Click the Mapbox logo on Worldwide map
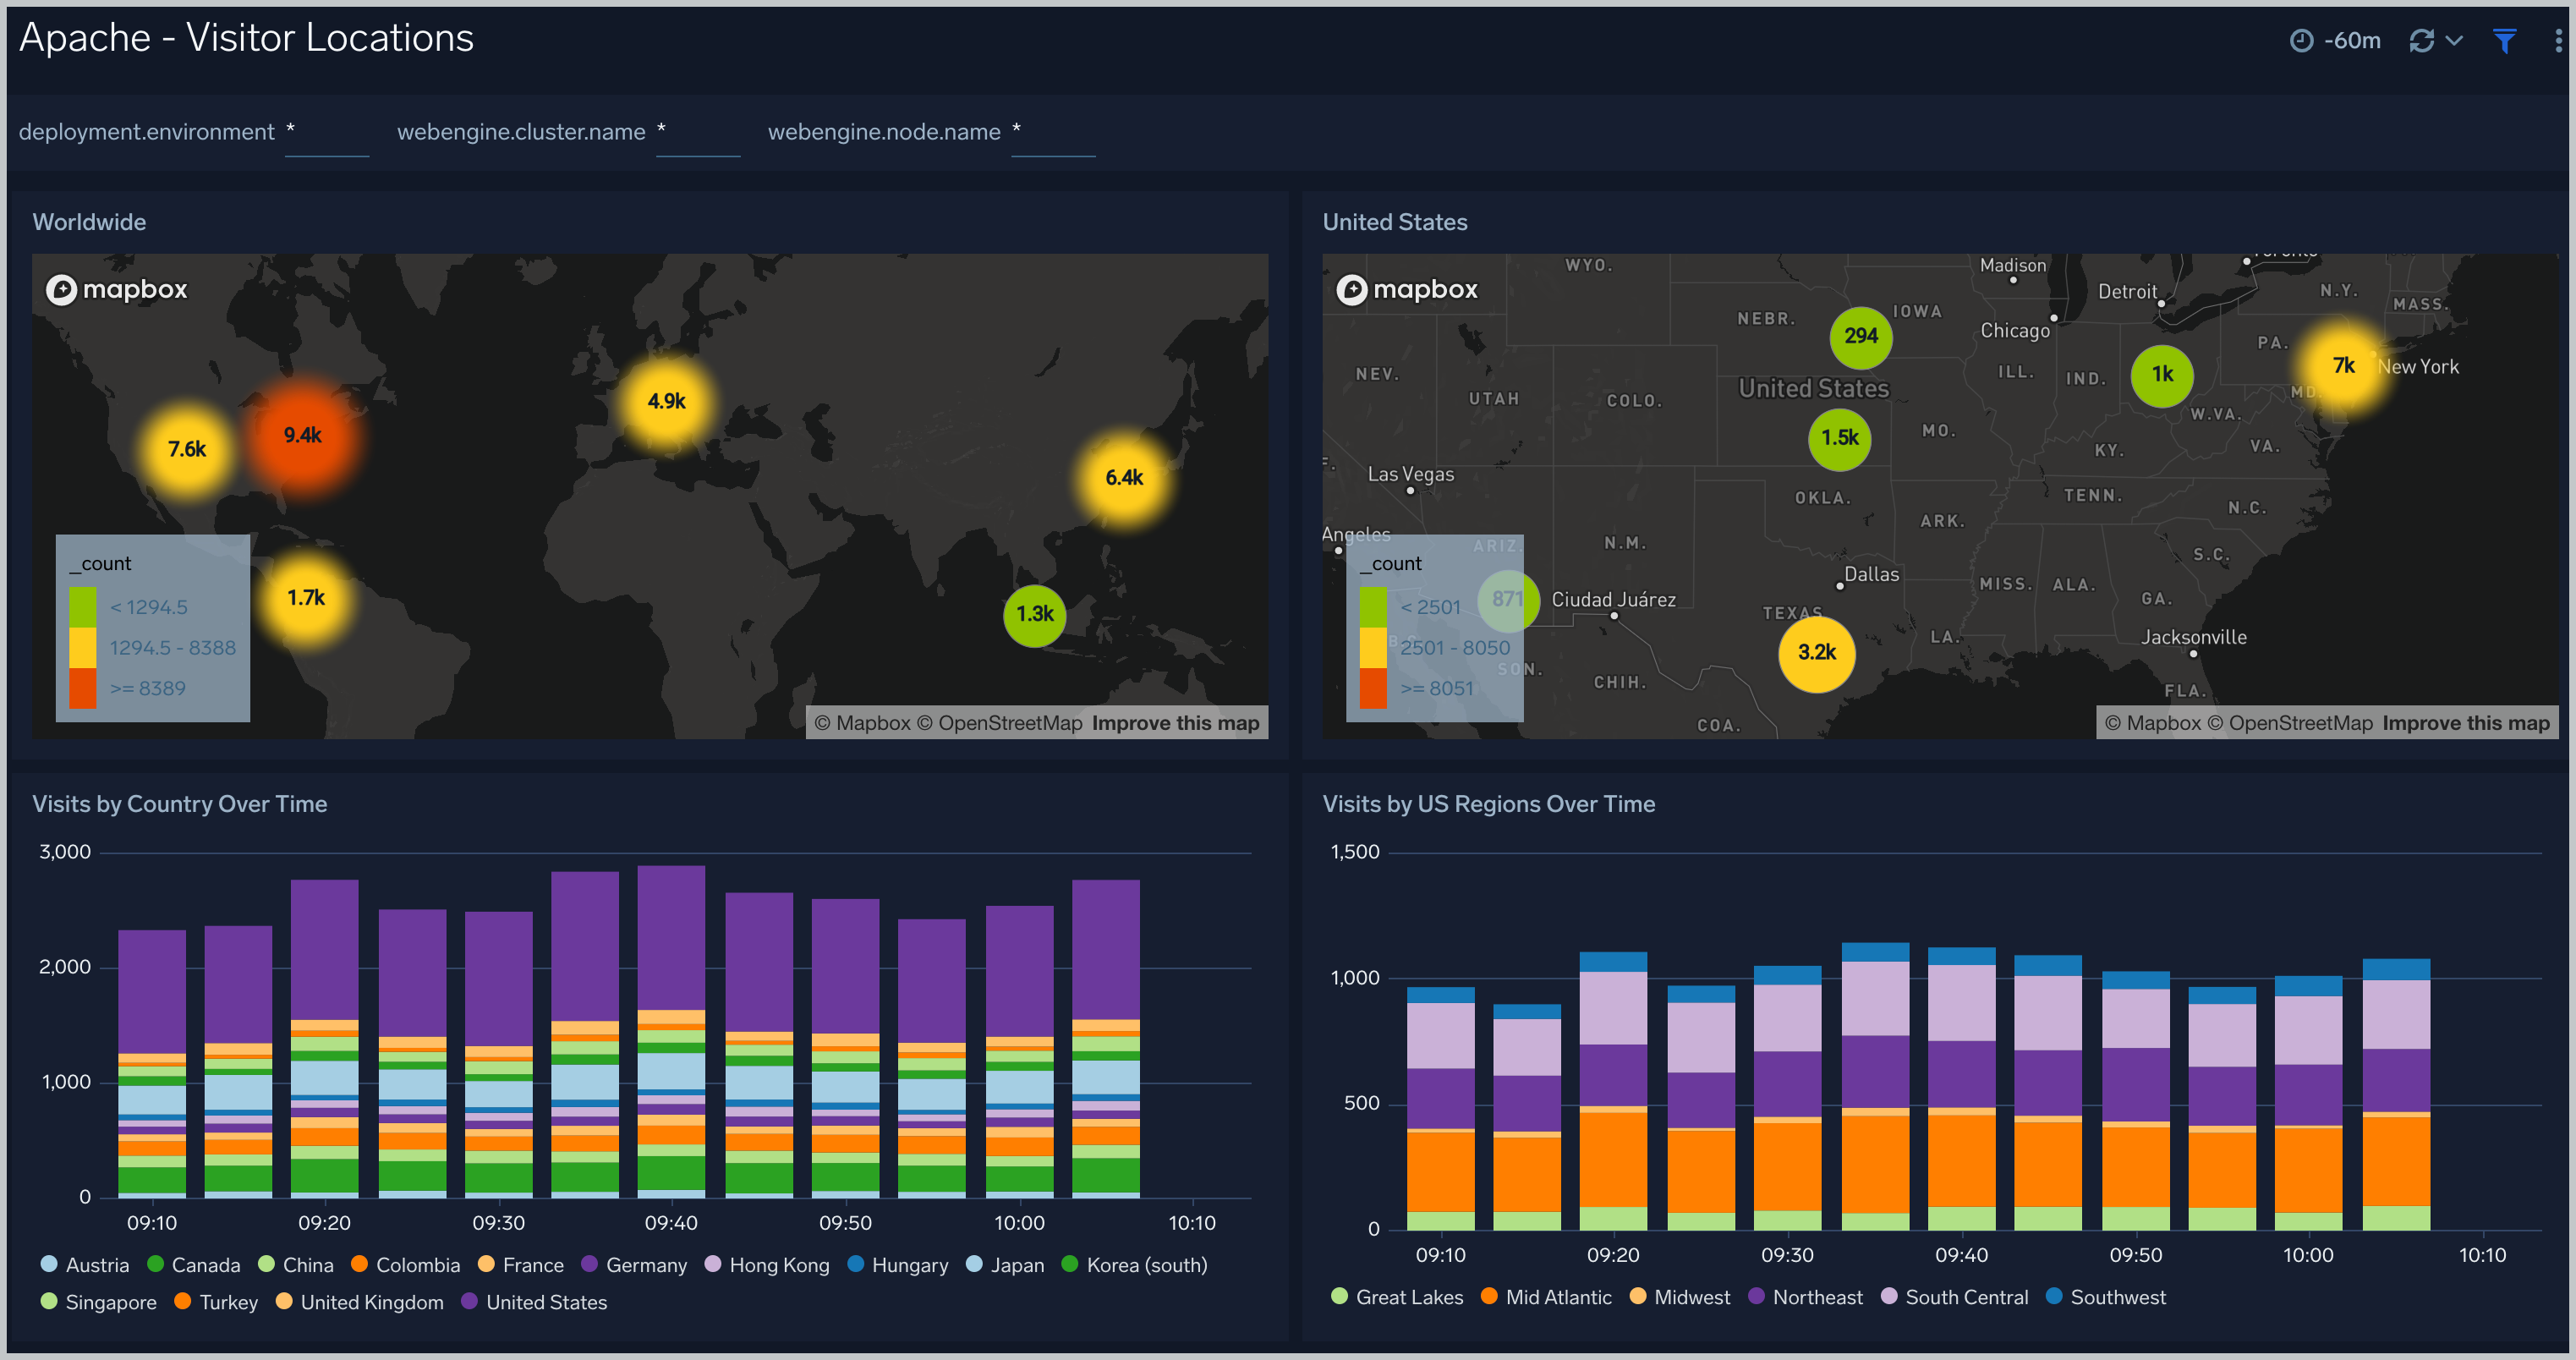The width and height of the screenshot is (2576, 1360). click(117, 289)
